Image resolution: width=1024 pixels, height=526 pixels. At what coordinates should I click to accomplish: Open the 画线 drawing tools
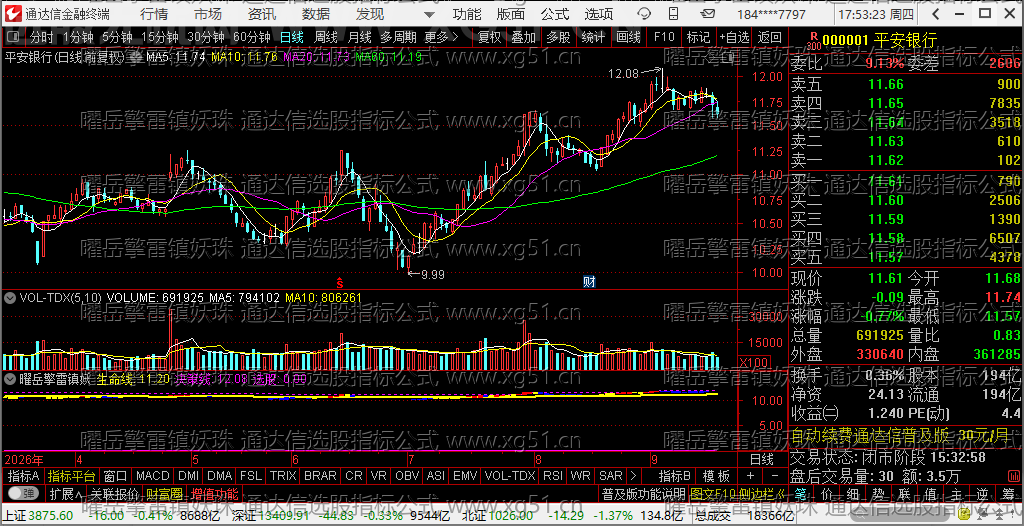[x=629, y=38]
